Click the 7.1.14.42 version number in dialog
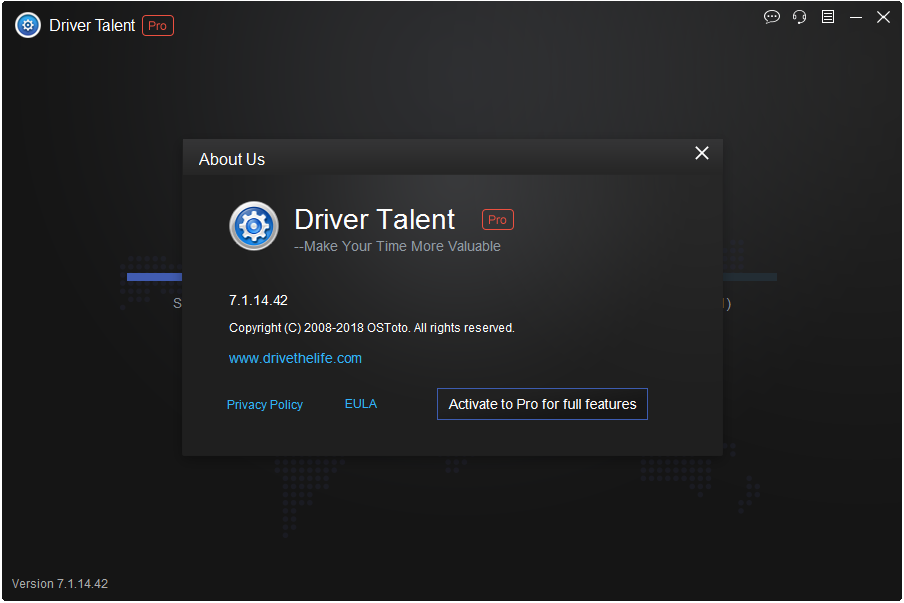The image size is (904, 603). click(258, 300)
